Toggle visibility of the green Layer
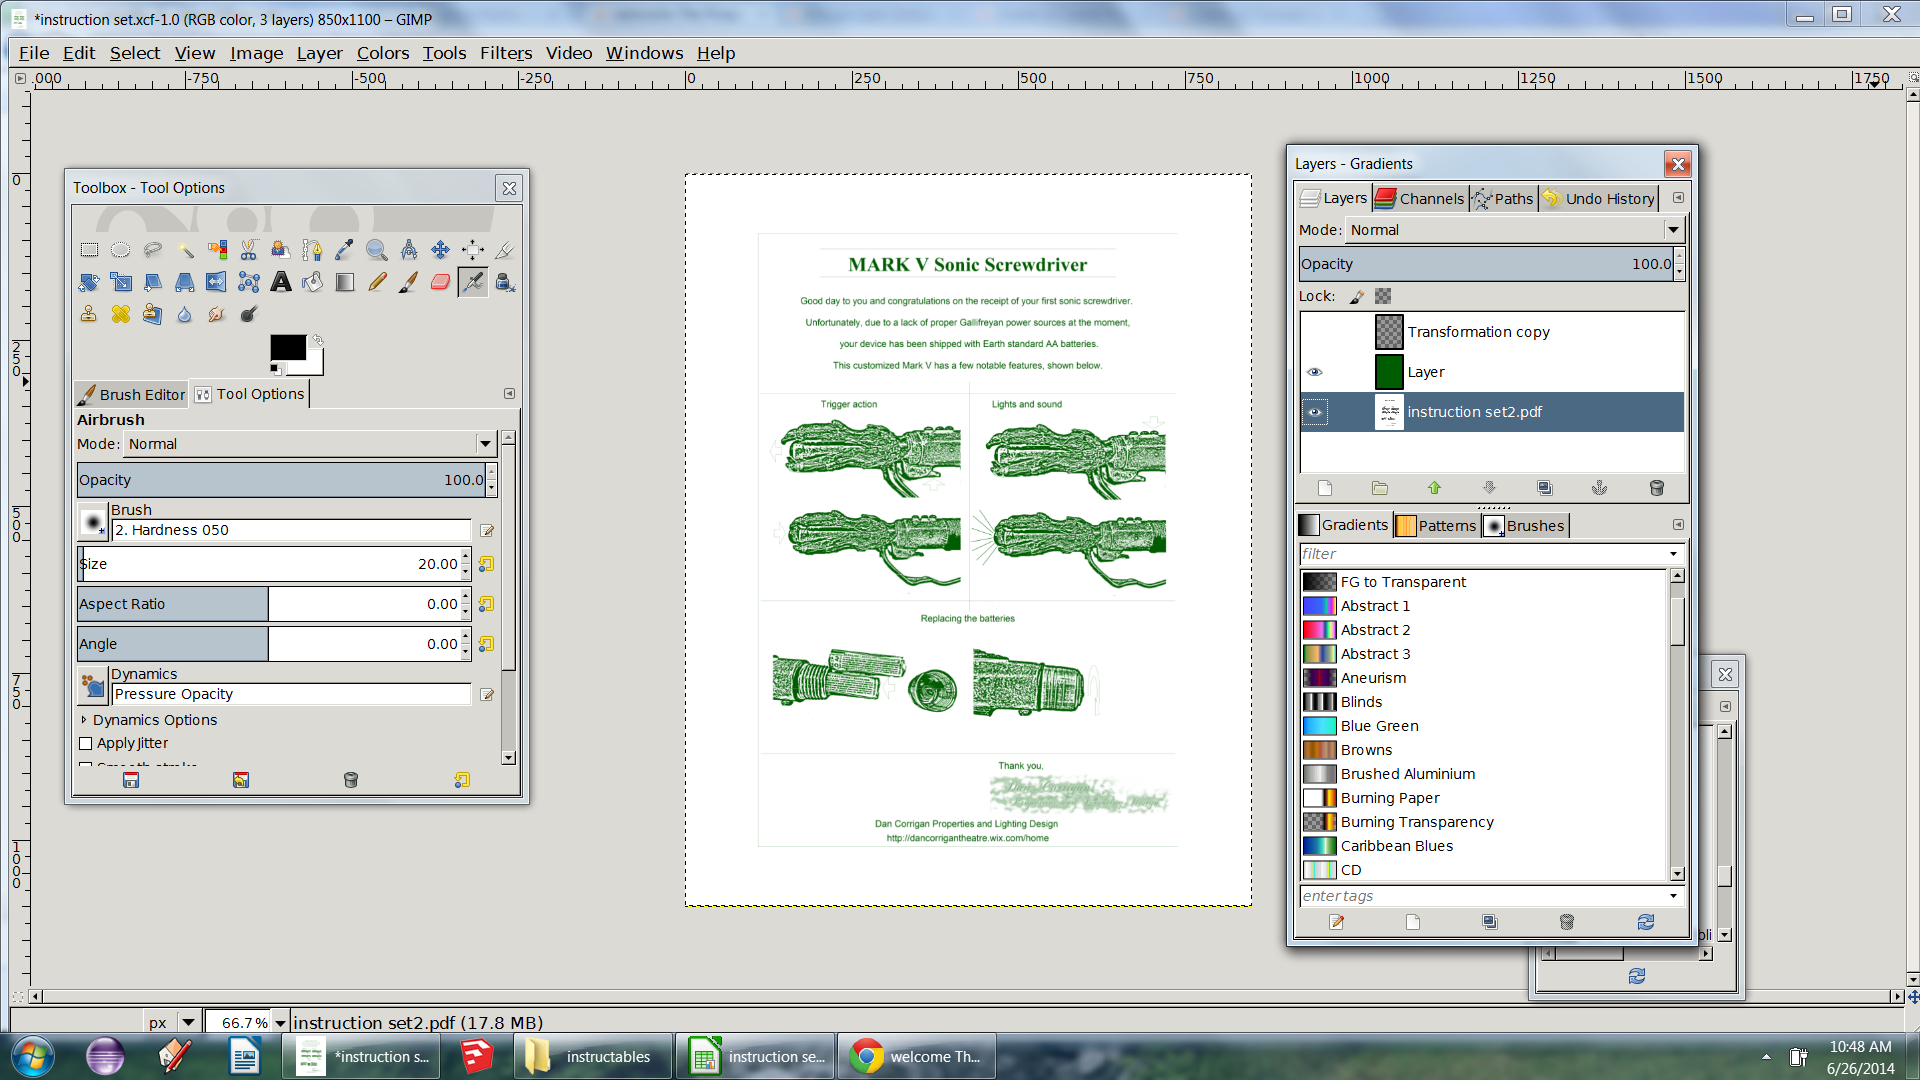This screenshot has width=1920, height=1080. click(1315, 372)
